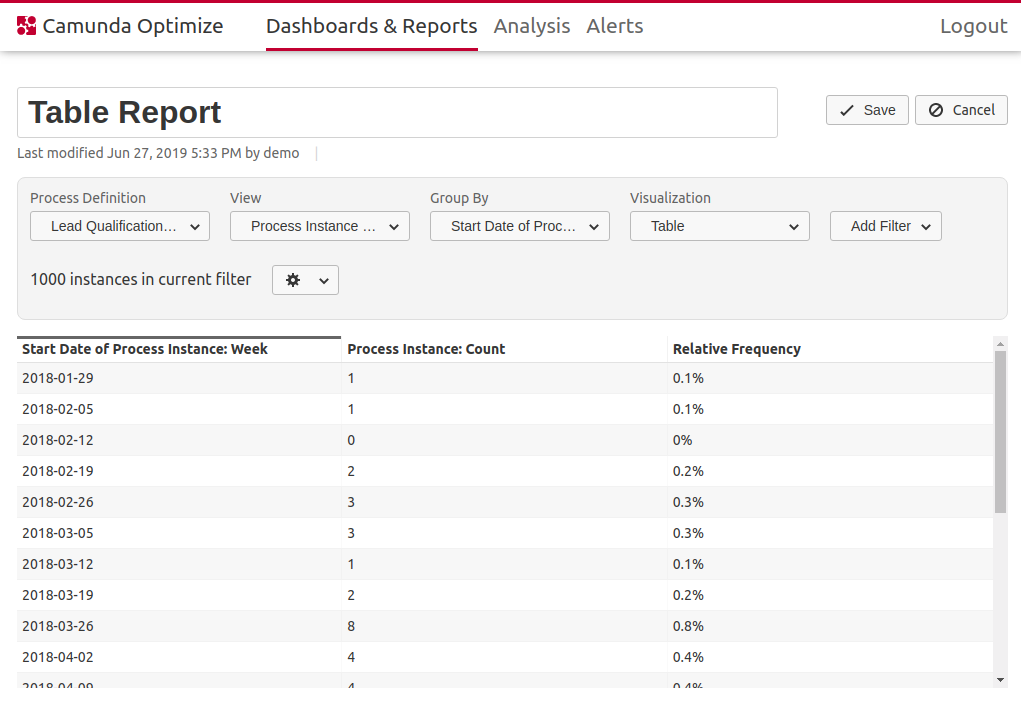The height and width of the screenshot is (708, 1021).
Task: Log out via the Logout link
Action: point(973,26)
